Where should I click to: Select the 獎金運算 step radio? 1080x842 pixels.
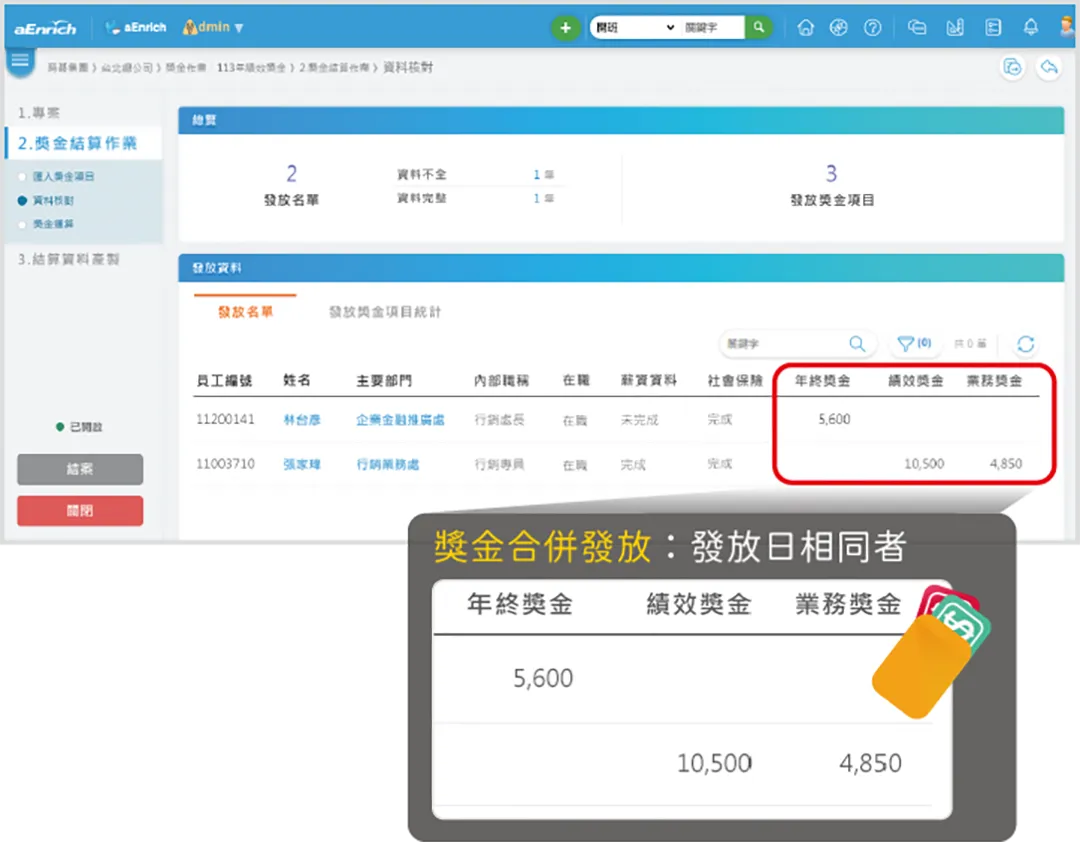tap(24, 224)
